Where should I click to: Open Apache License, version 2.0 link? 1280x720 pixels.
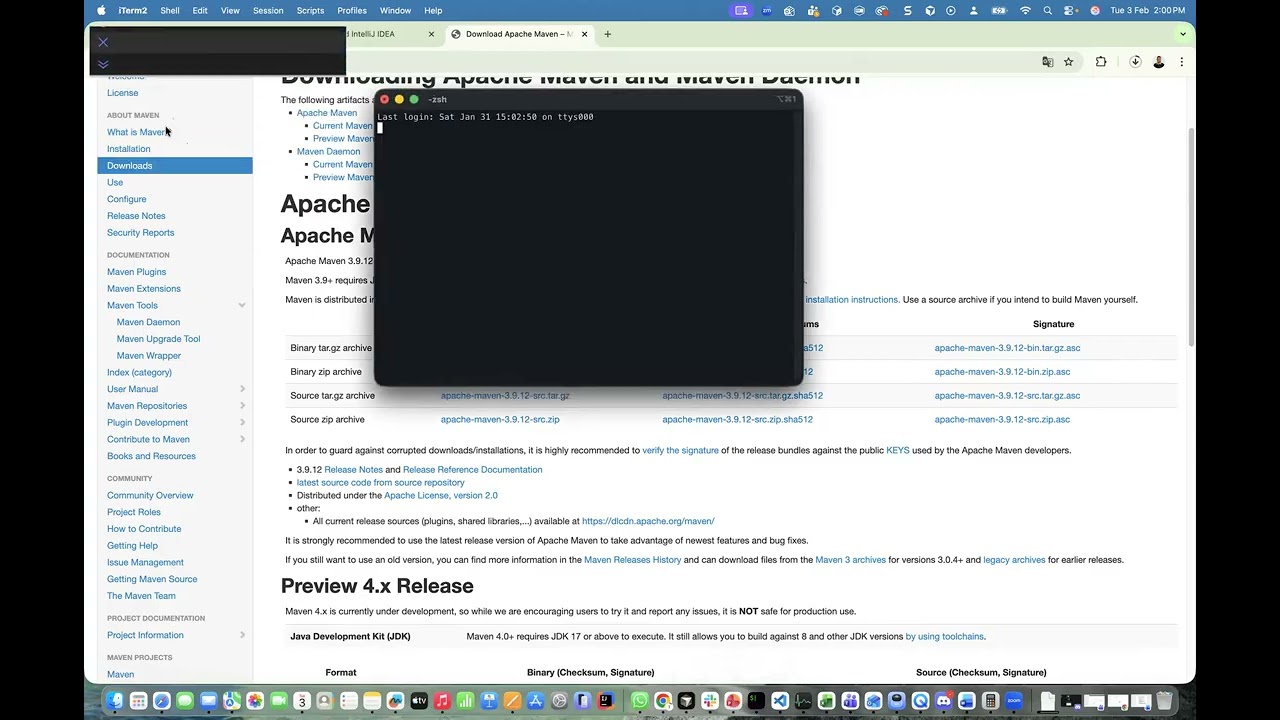[x=440, y=496]
